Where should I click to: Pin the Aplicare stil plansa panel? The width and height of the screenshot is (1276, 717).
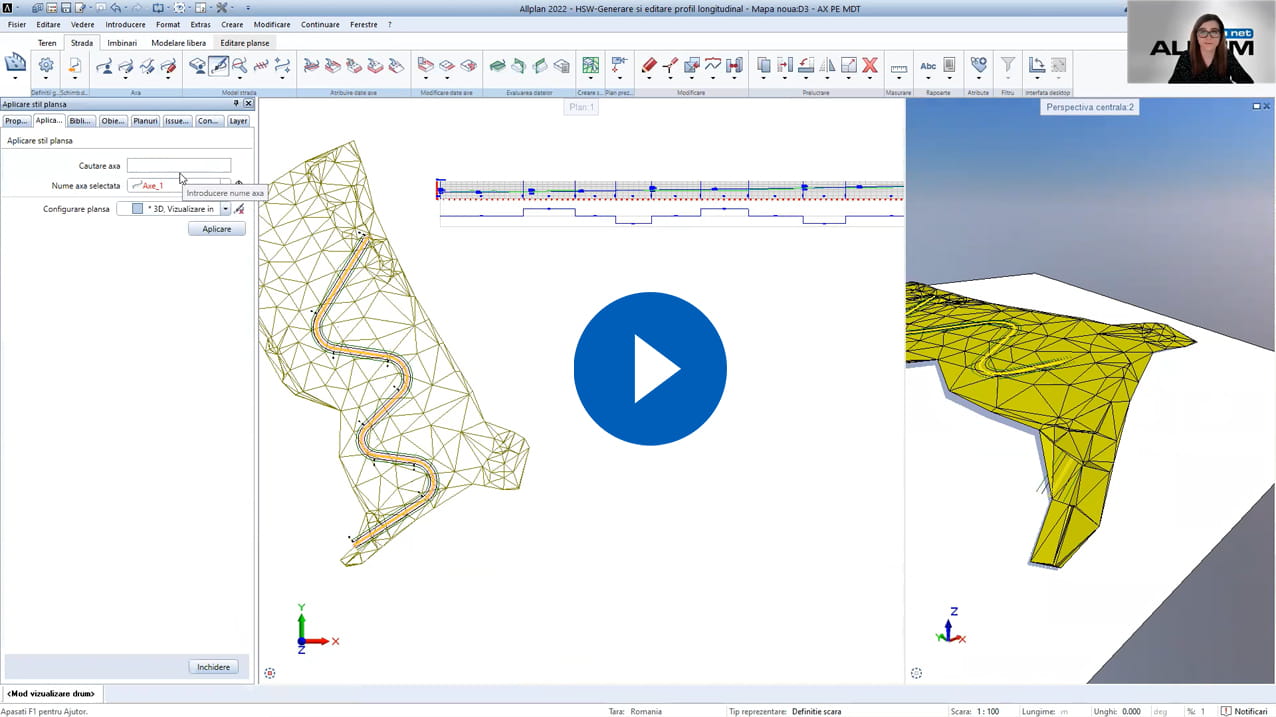(237, 104)
